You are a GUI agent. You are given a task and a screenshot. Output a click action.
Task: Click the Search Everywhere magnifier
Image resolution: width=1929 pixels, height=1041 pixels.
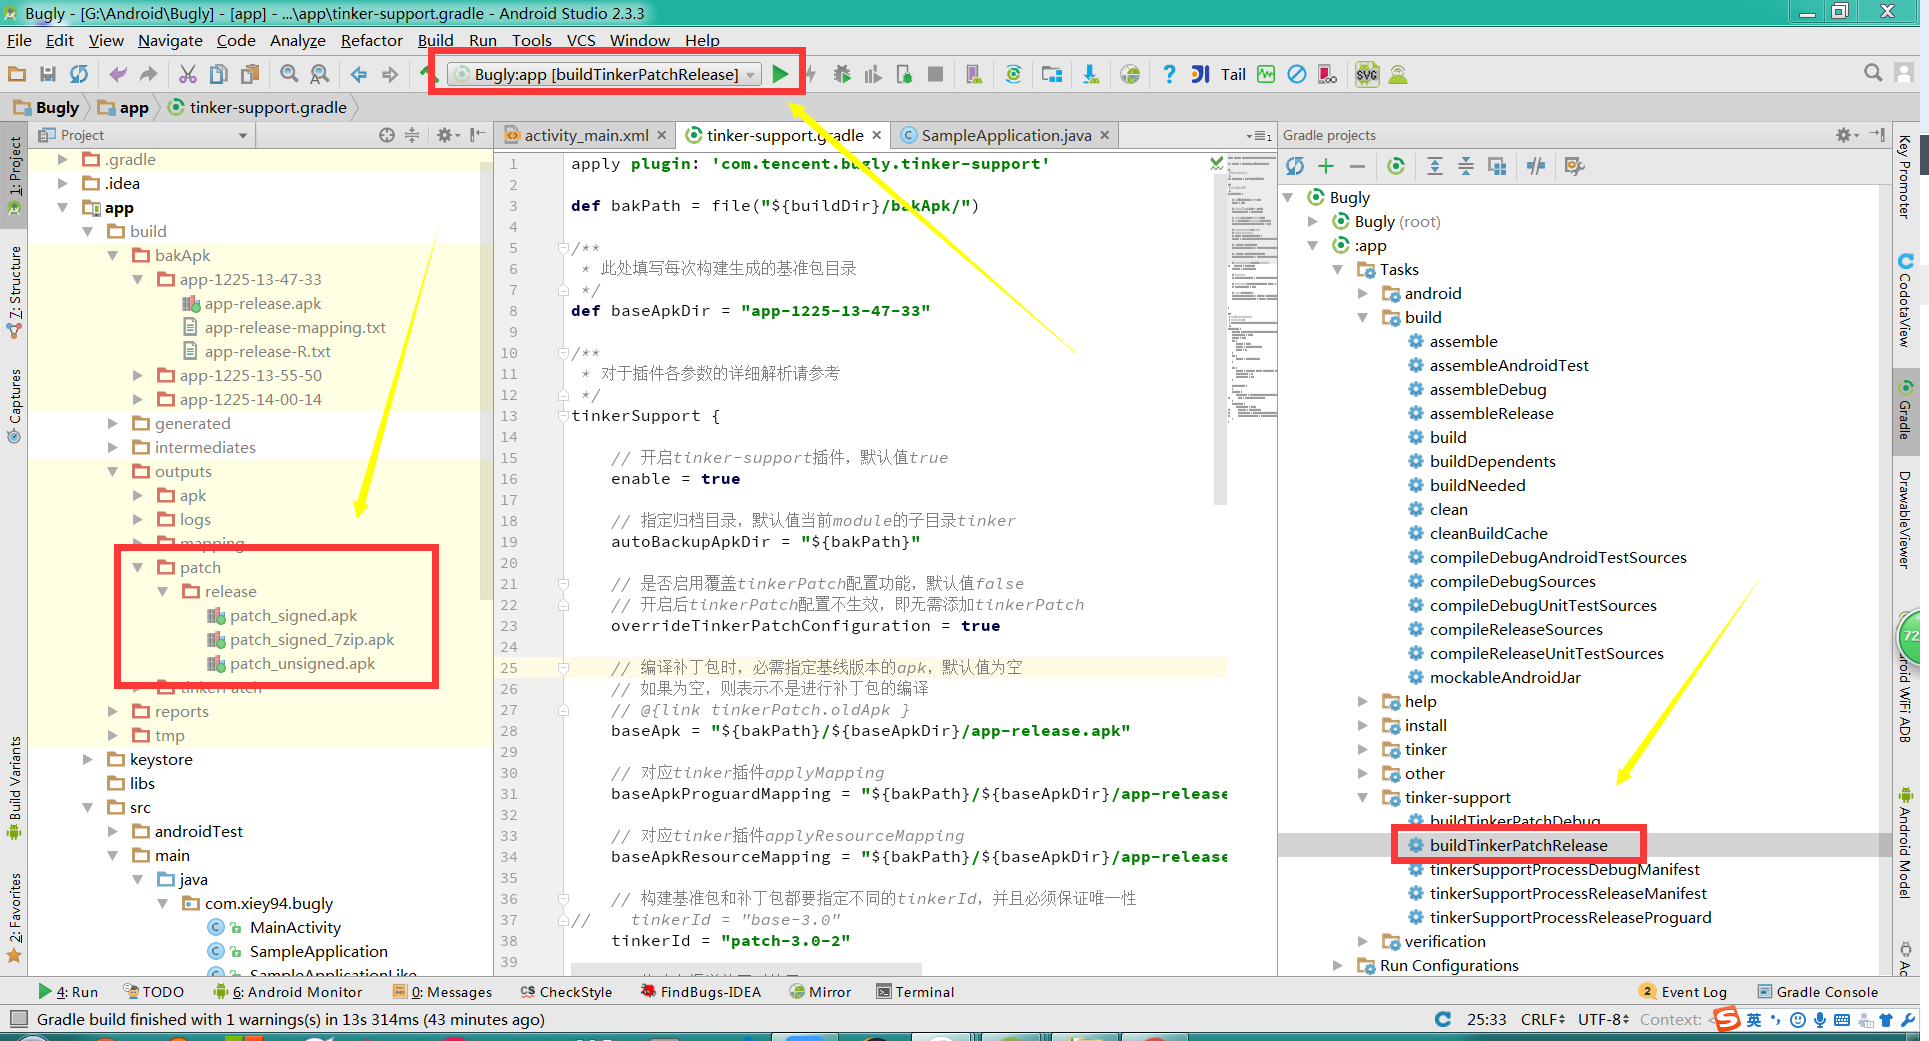click(1873, 73)
